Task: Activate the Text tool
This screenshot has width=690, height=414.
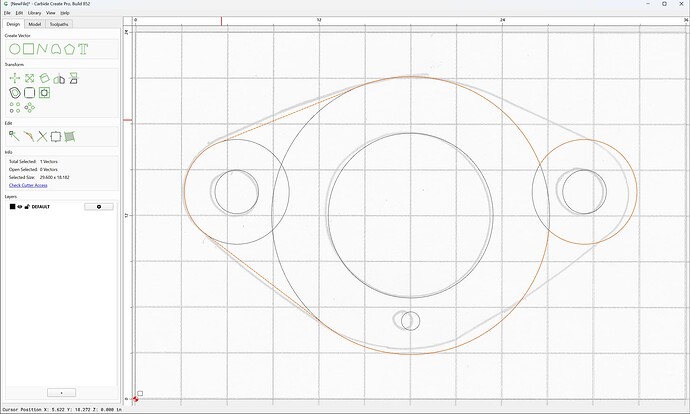Action: [x=83, y=49]
